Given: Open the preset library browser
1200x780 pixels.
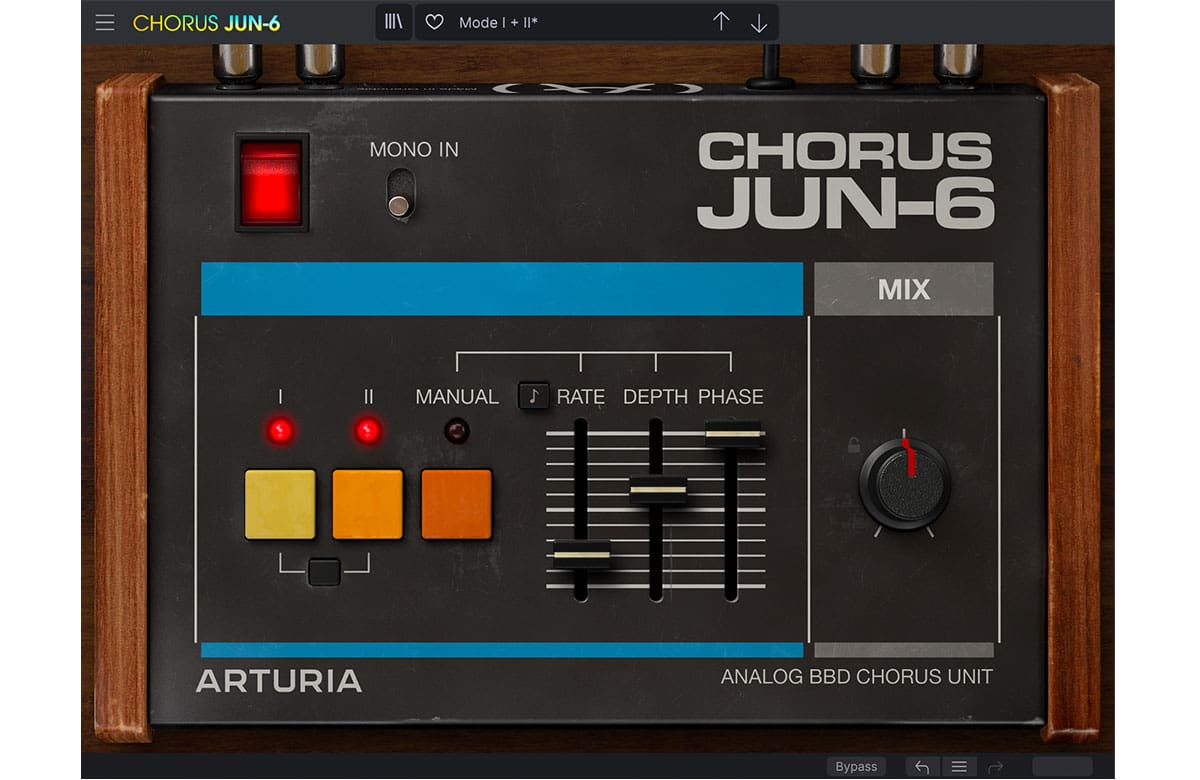Looking at the screenshot, I should coord(394,22).
